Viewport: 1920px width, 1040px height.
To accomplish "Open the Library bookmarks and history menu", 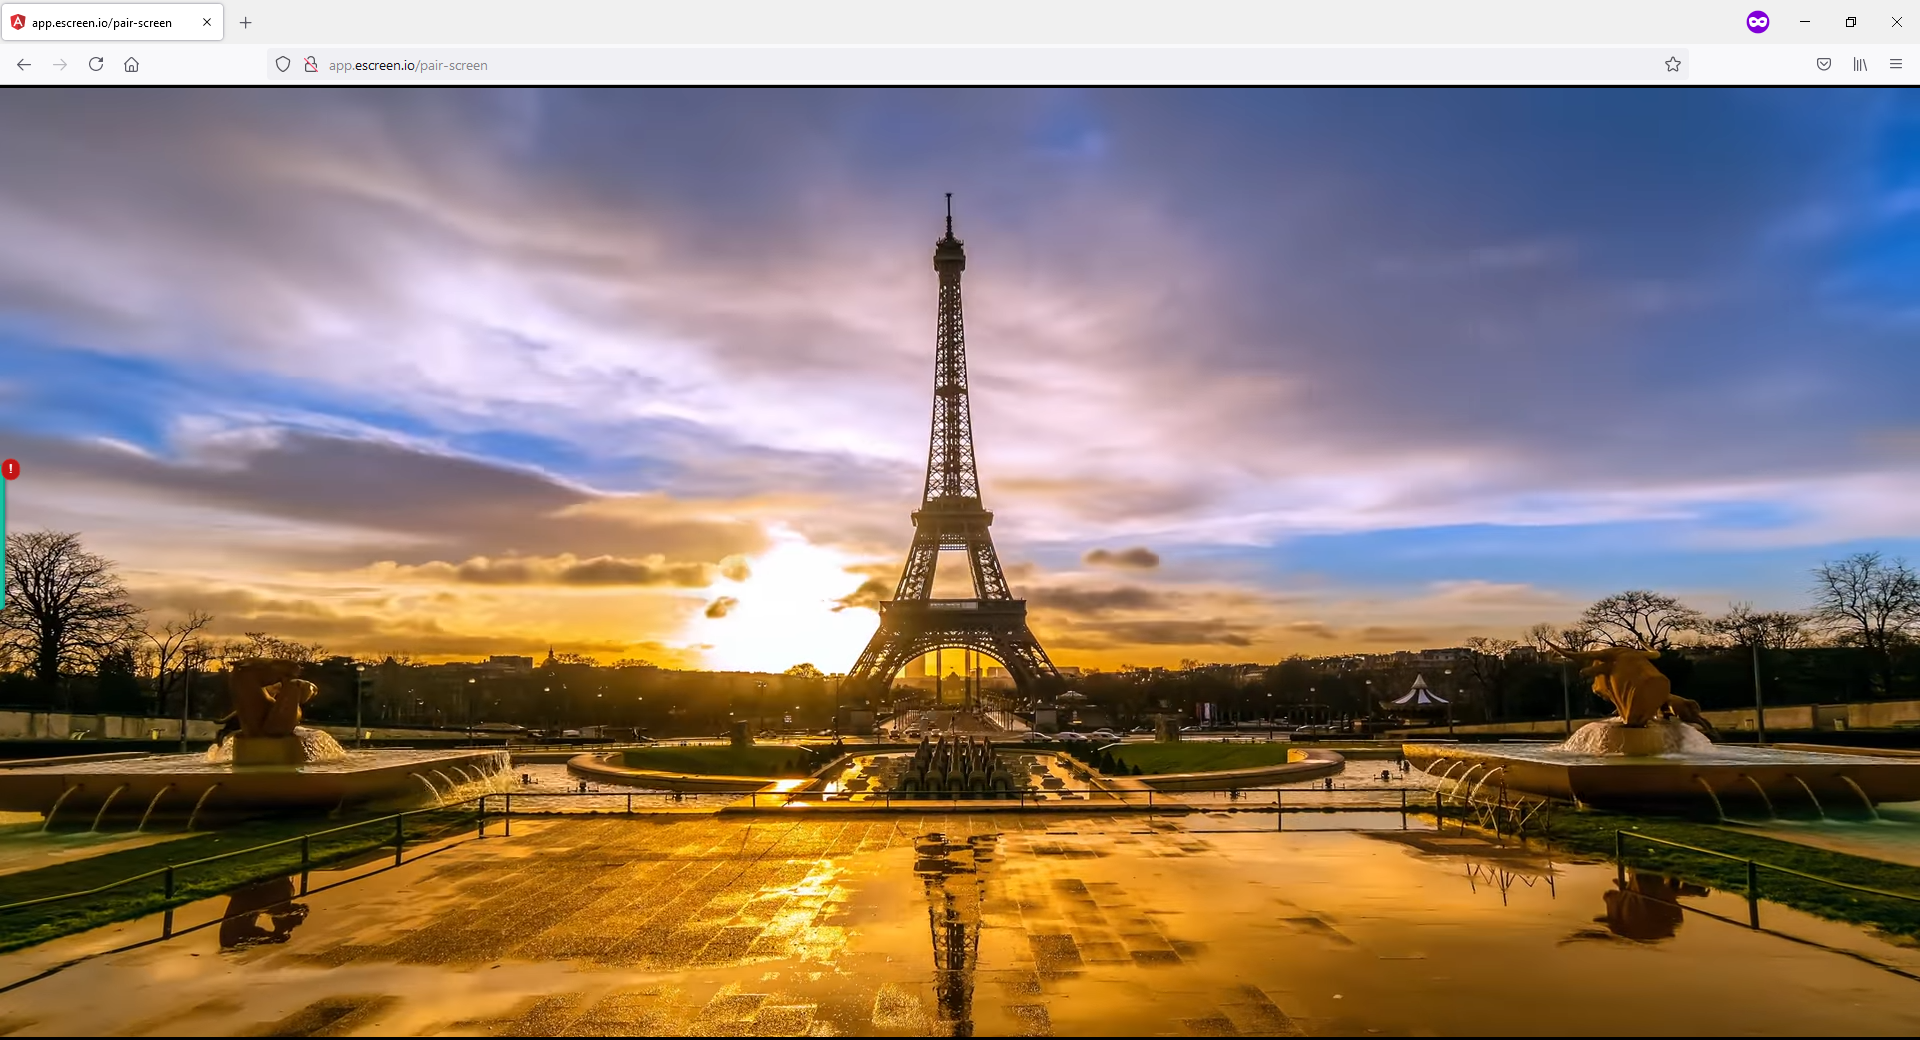I will (1860, 65).
